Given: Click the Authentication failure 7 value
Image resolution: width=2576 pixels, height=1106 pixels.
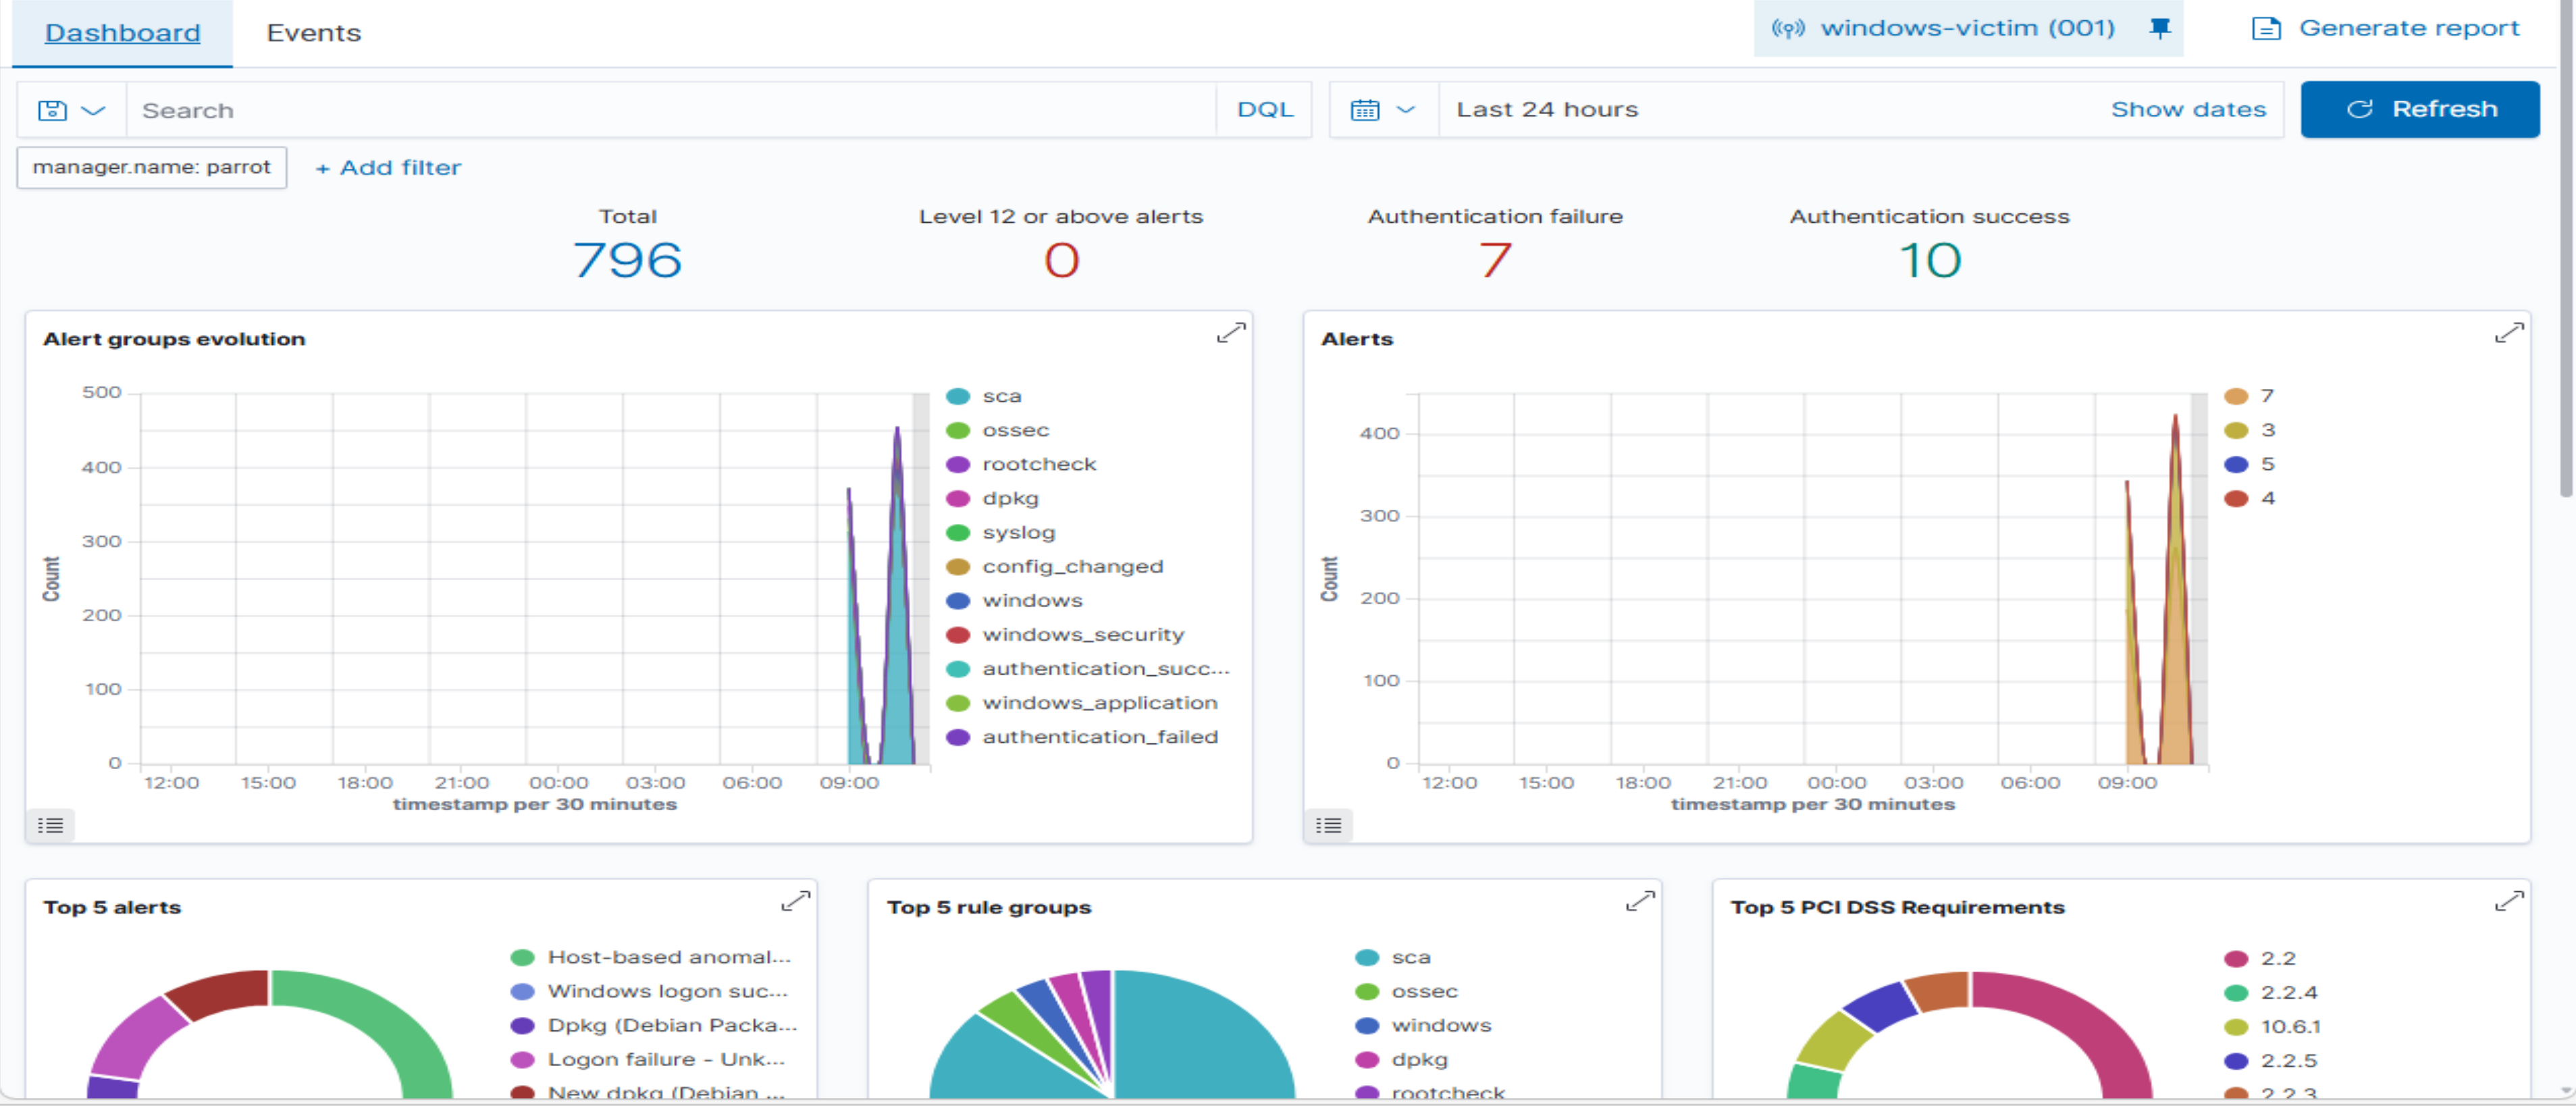Looking at the screenshot, I should pos(1495,260).
